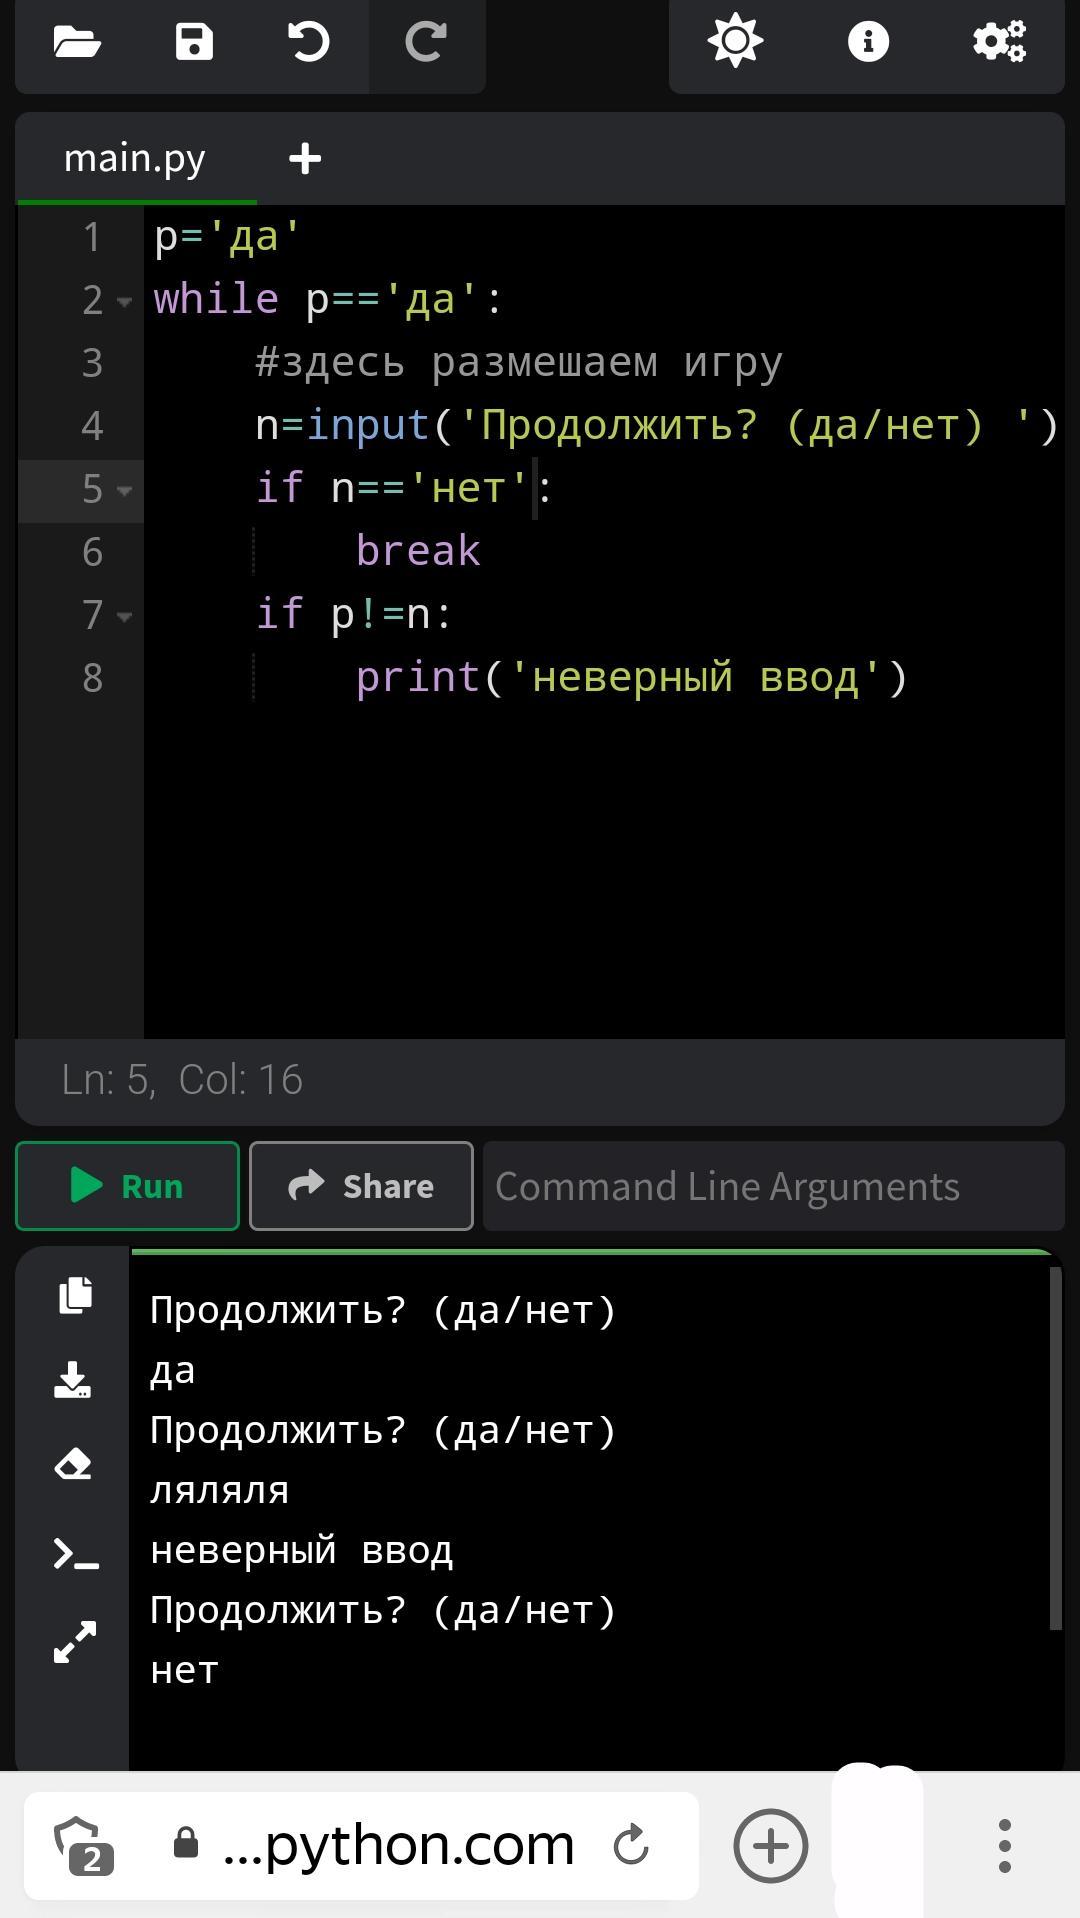Select the main.py tab
Viewport: 1080px width, 1918px height.
click(135, 159)
